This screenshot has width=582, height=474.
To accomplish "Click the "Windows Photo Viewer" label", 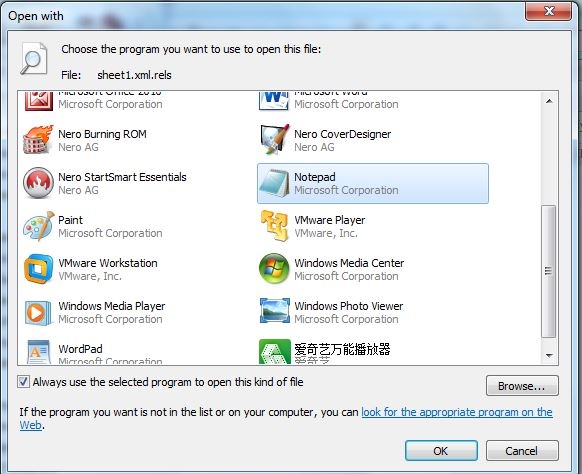I will [349, 306].
